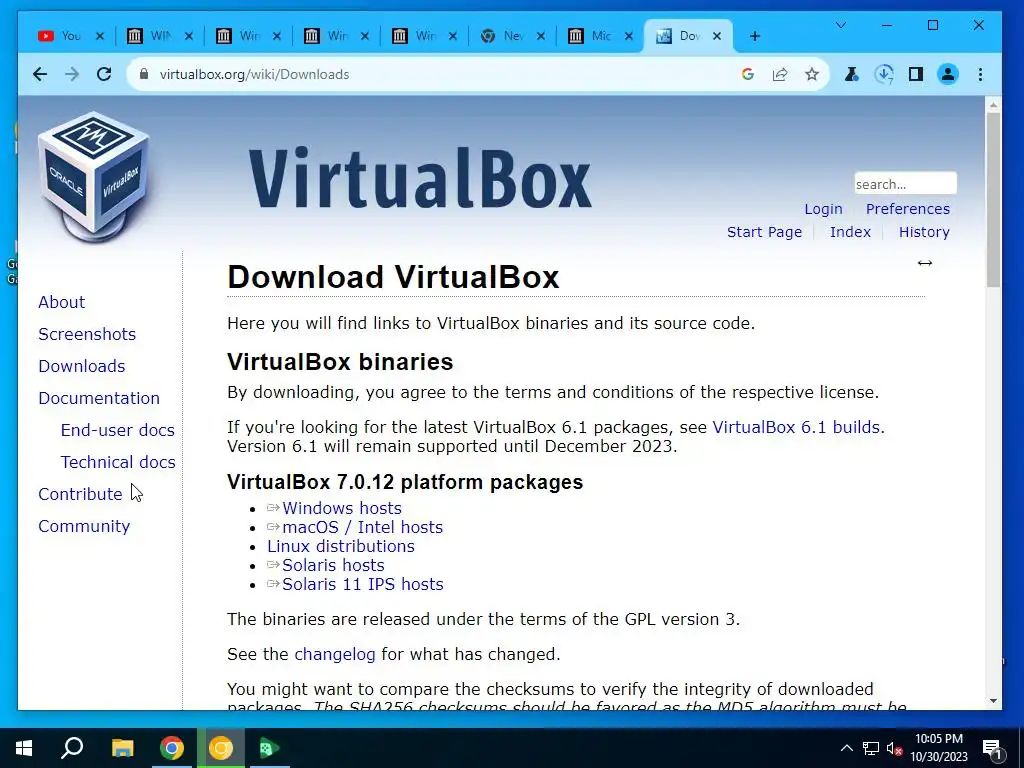Expand the tab search chevron
The image size is (1024, 768).
[x=841, y=25]
